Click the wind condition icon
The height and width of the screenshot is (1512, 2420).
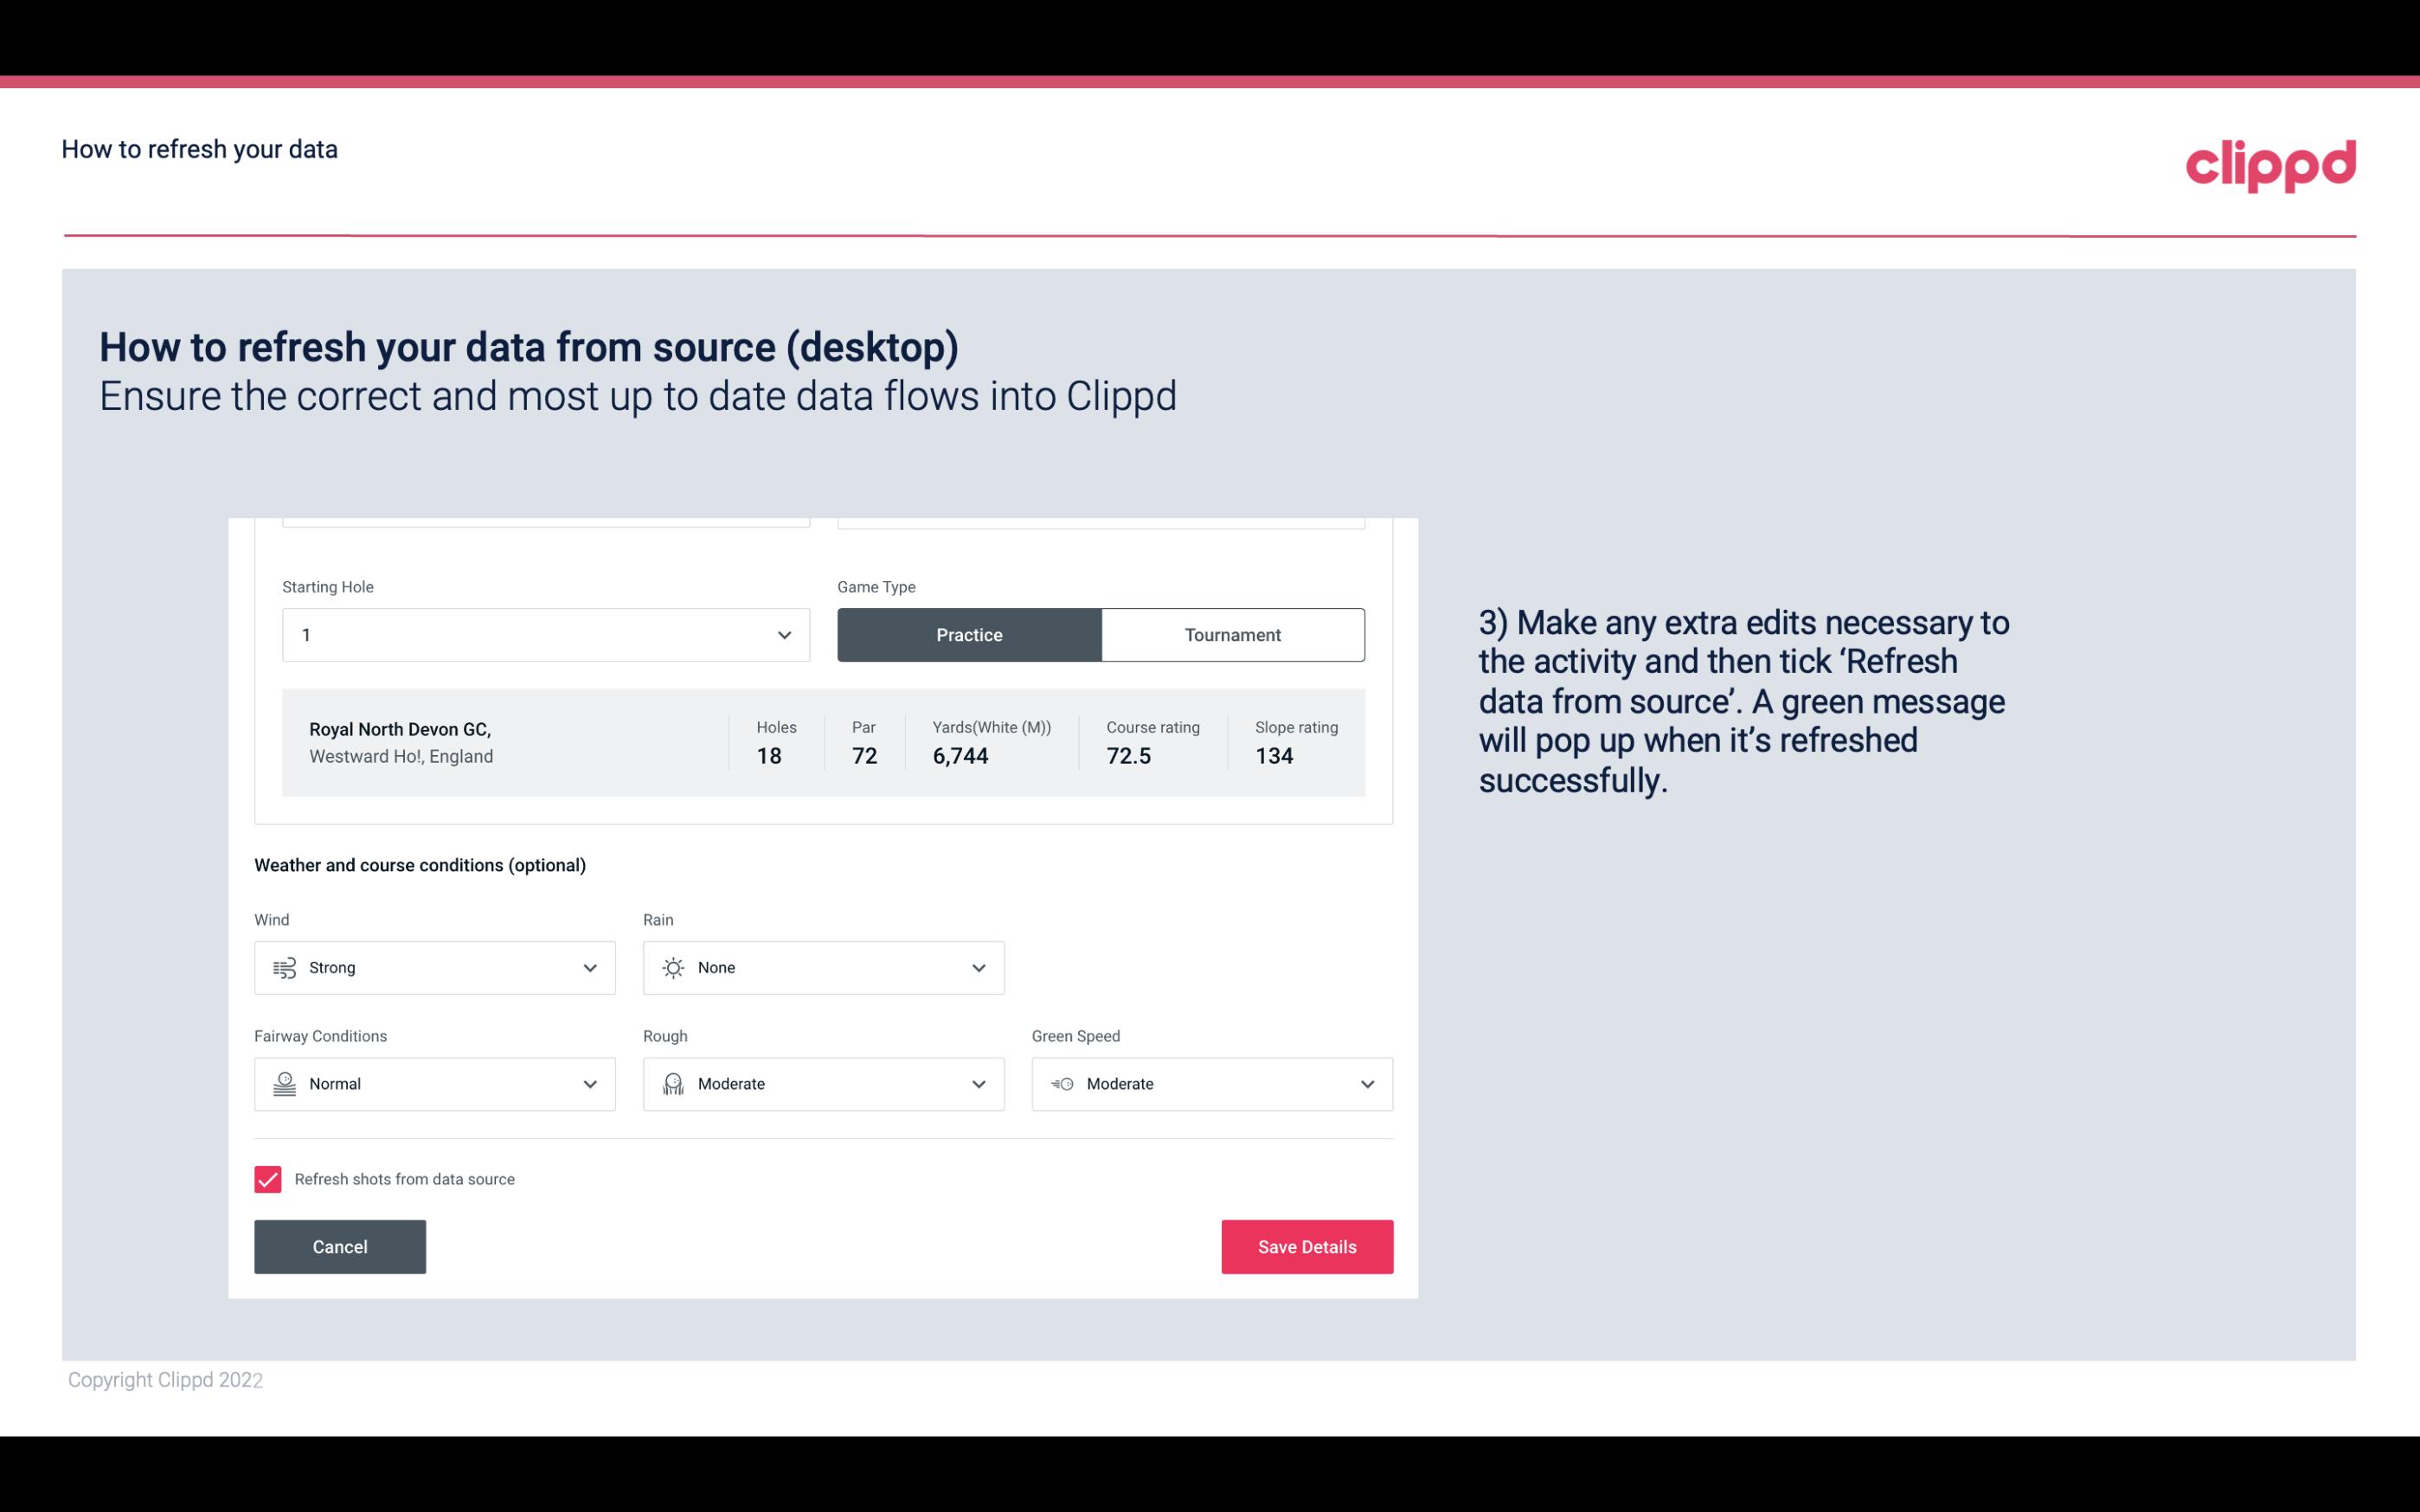pos(284,967)
